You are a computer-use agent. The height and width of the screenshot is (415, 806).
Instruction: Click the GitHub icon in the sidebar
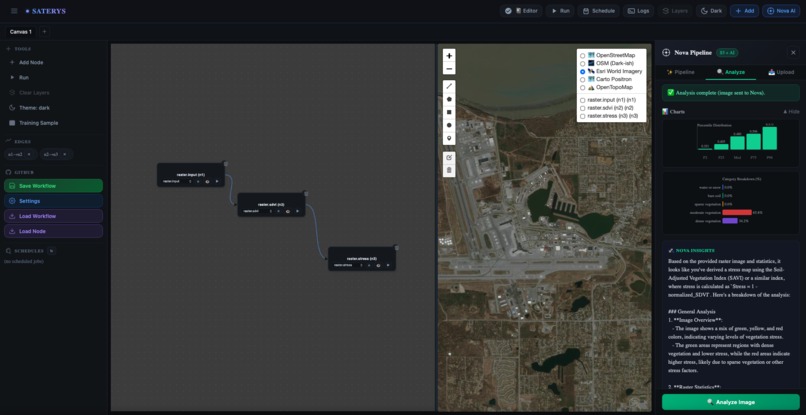8,172
